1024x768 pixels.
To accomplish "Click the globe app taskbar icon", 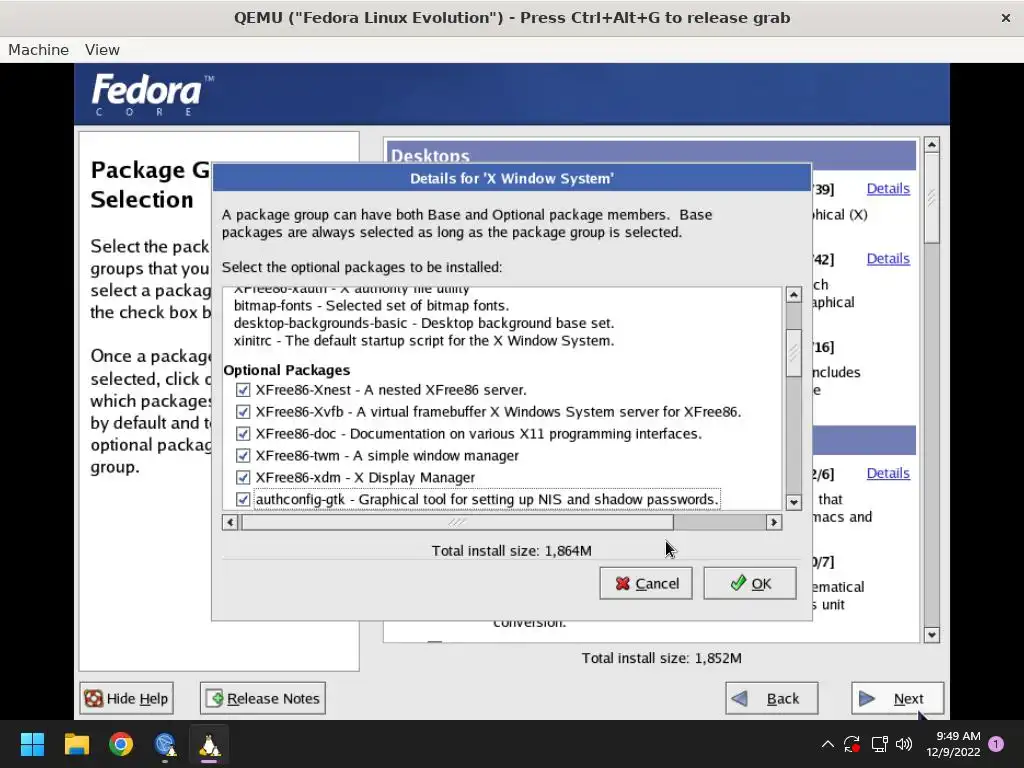I will click(x=165, y=744).
